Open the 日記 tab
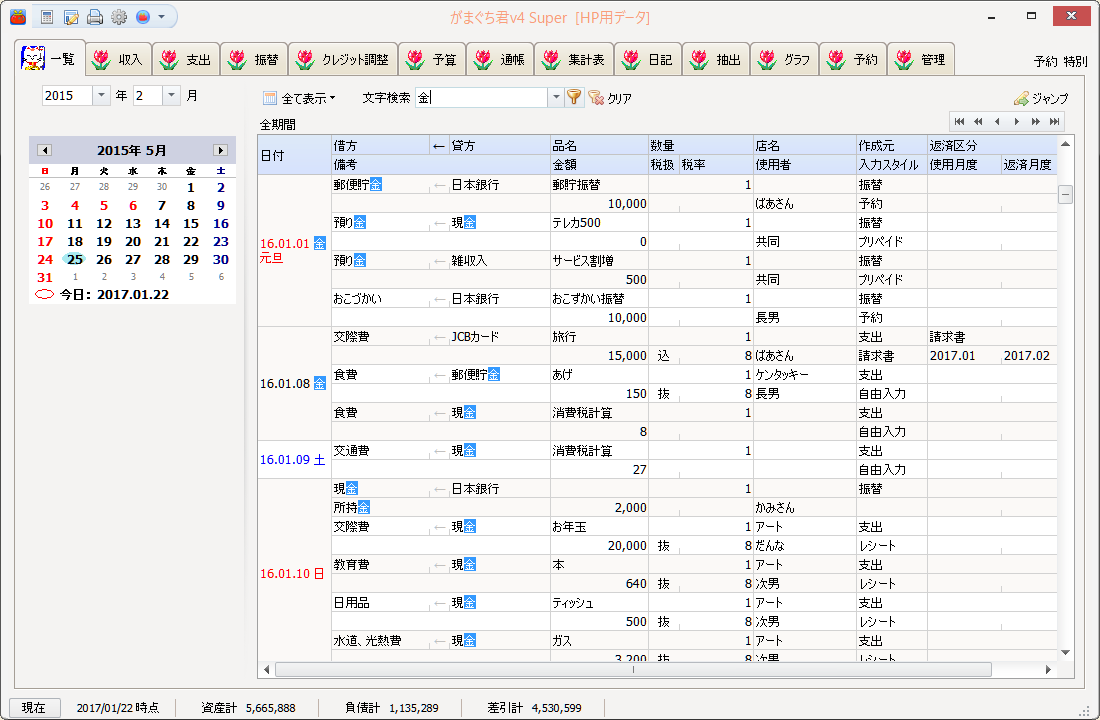1100x720 pixels. pyautogui.click(x=649, y=60)
